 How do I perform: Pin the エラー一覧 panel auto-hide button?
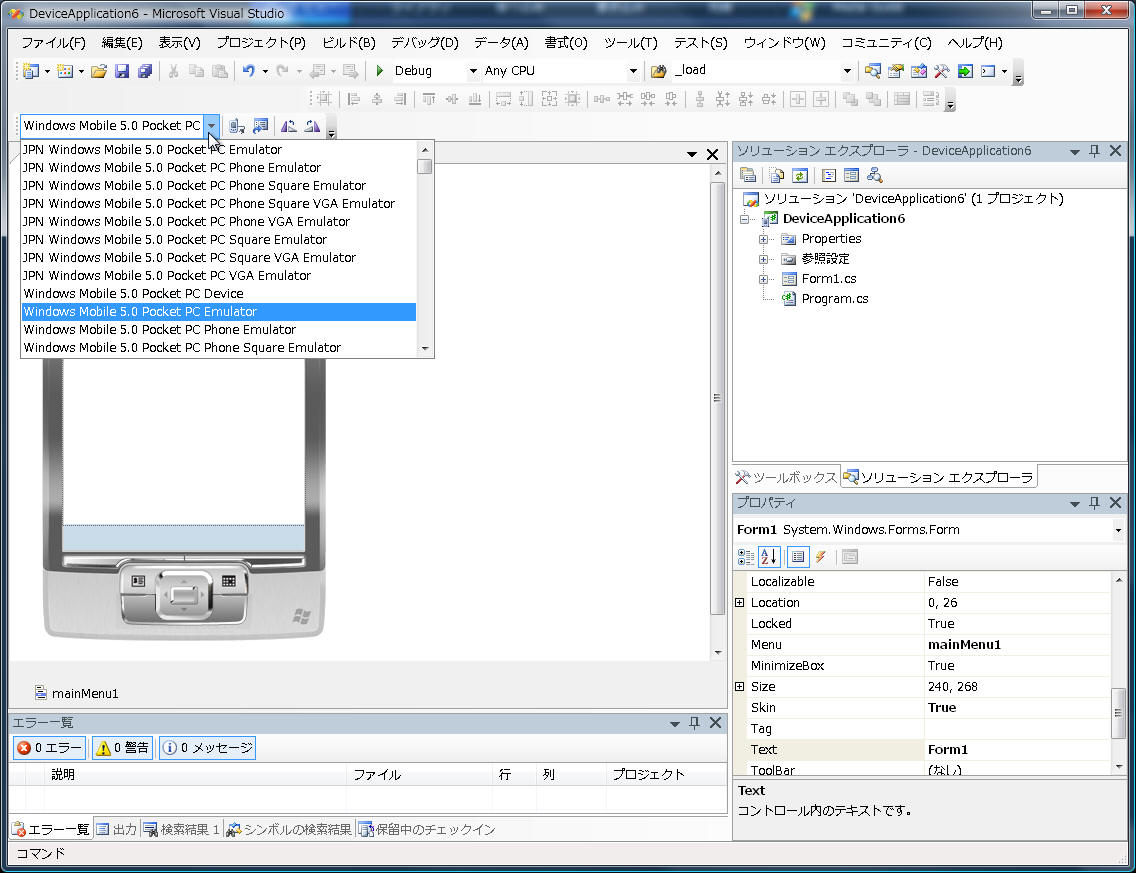694,722
